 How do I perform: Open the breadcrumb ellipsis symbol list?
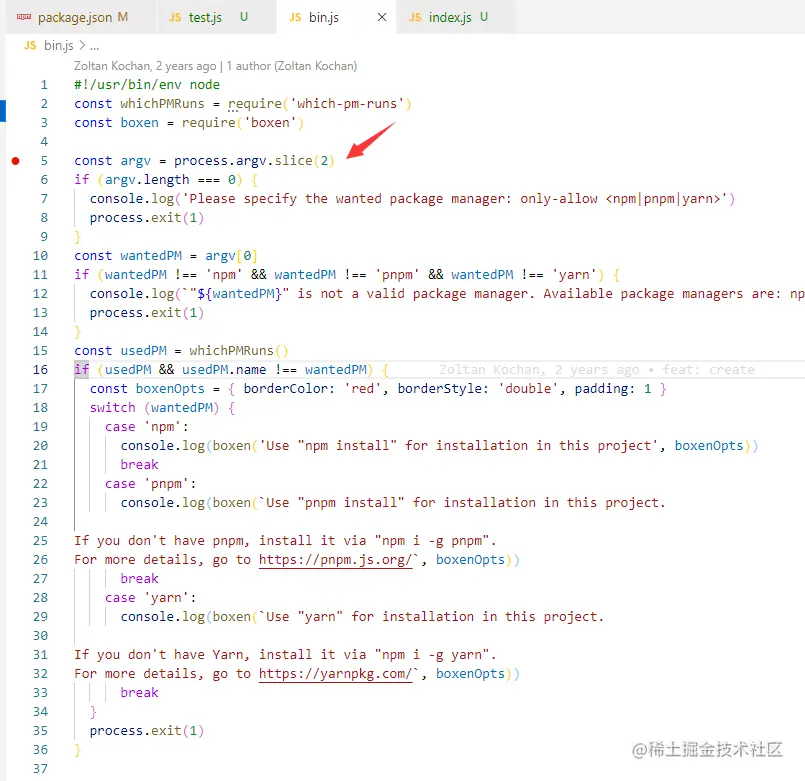[94, 46]
